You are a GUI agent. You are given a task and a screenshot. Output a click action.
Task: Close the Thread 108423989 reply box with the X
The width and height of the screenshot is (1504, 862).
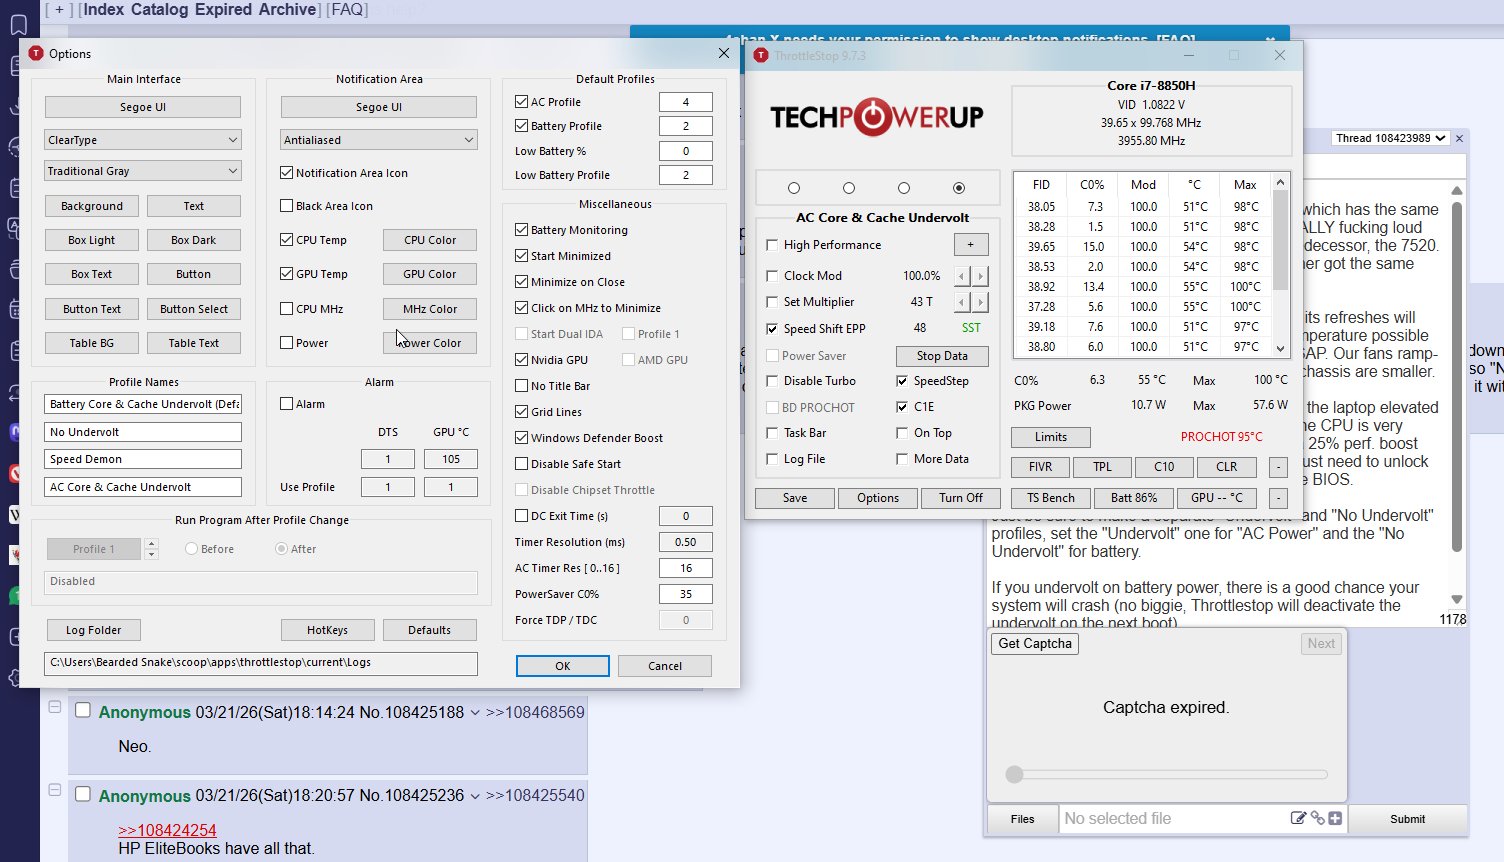(x=1459, y=138)
